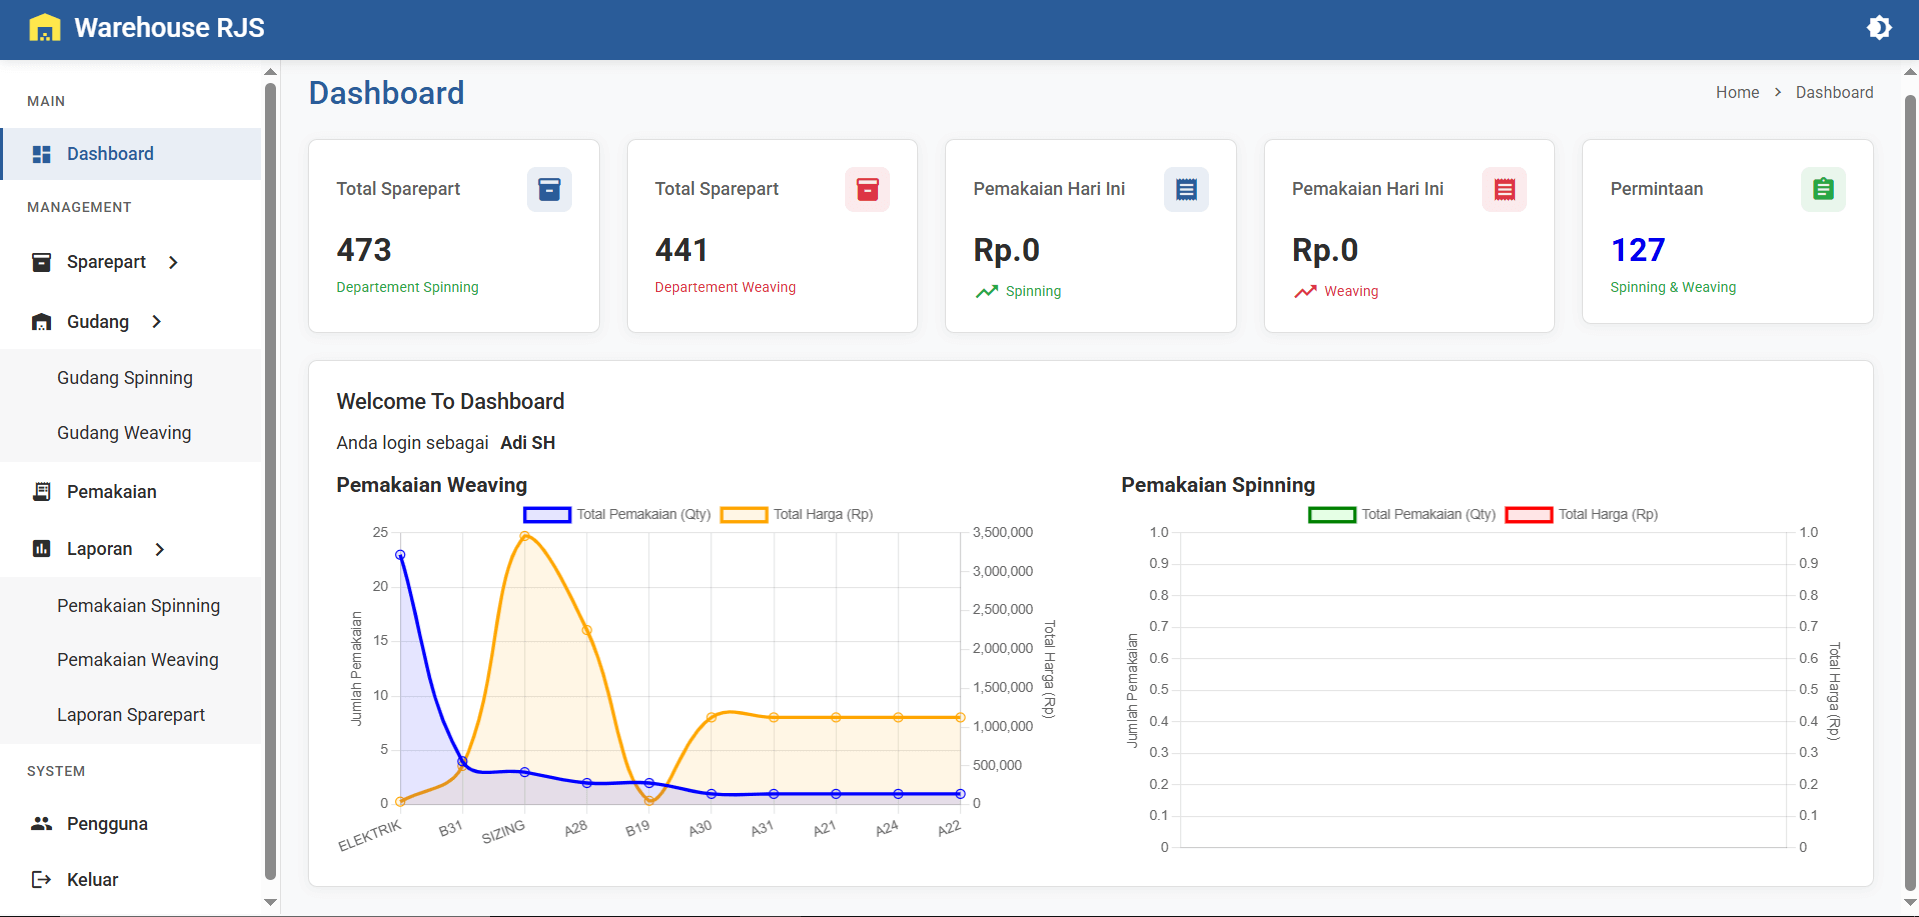Image resolution: width=1919 pixels, height=917 pixels.
Task: Click the sidebar scroll down arrow
Action: tap(270, 902)
